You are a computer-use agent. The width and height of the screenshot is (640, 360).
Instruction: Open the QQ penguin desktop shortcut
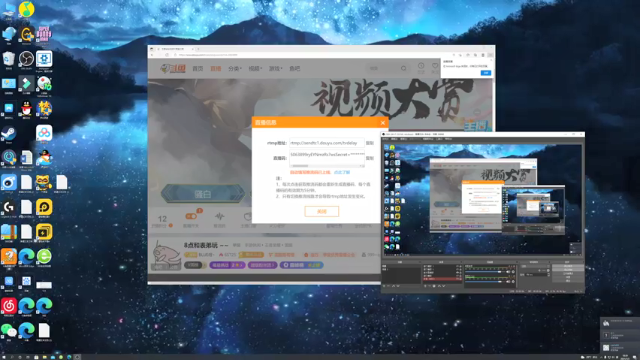27,109
